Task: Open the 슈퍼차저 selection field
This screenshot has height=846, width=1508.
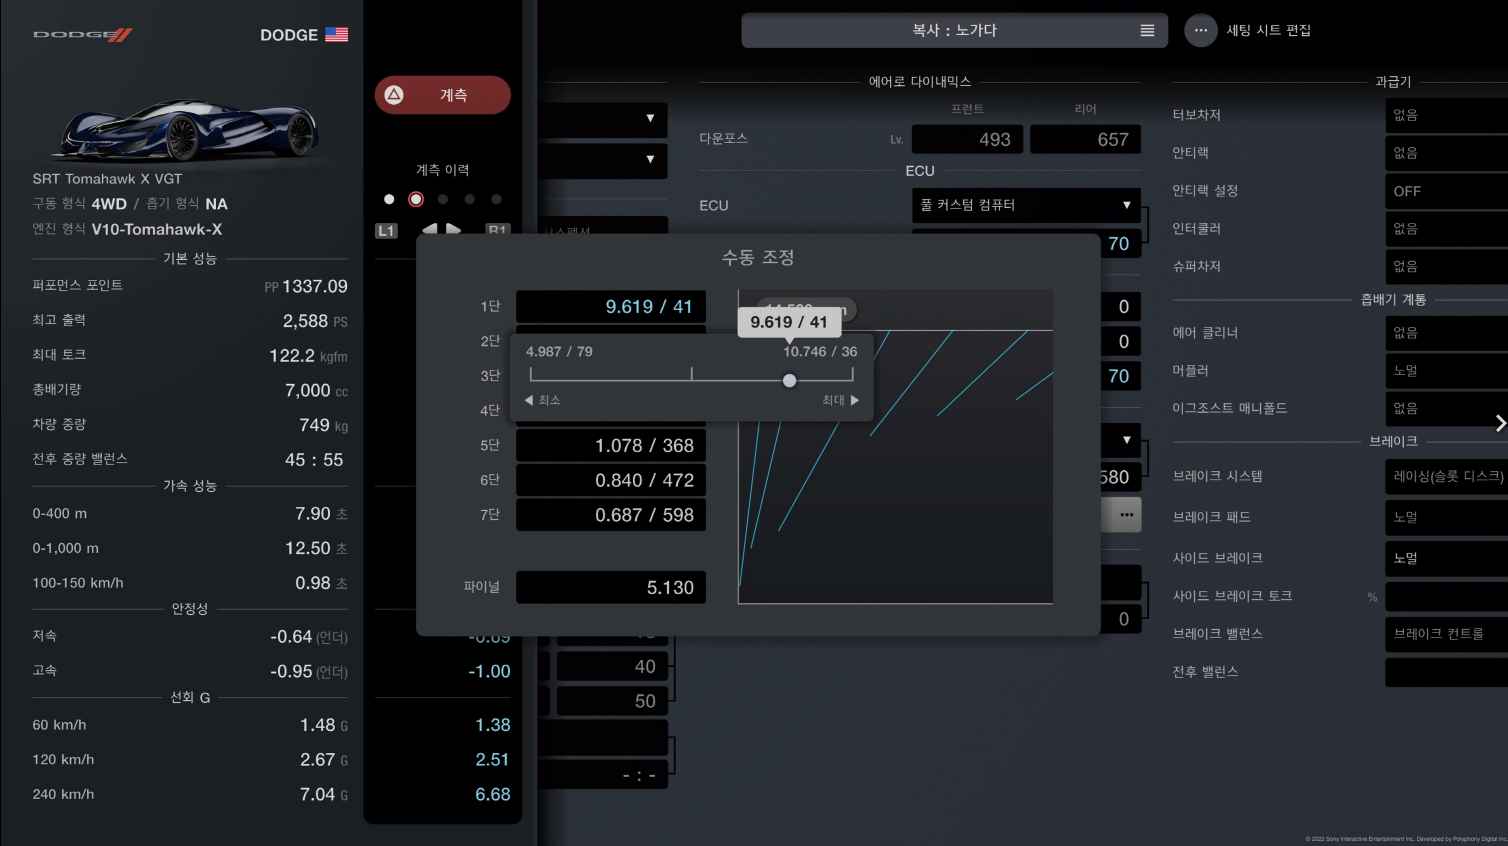Action: (x=1446, y=267)
